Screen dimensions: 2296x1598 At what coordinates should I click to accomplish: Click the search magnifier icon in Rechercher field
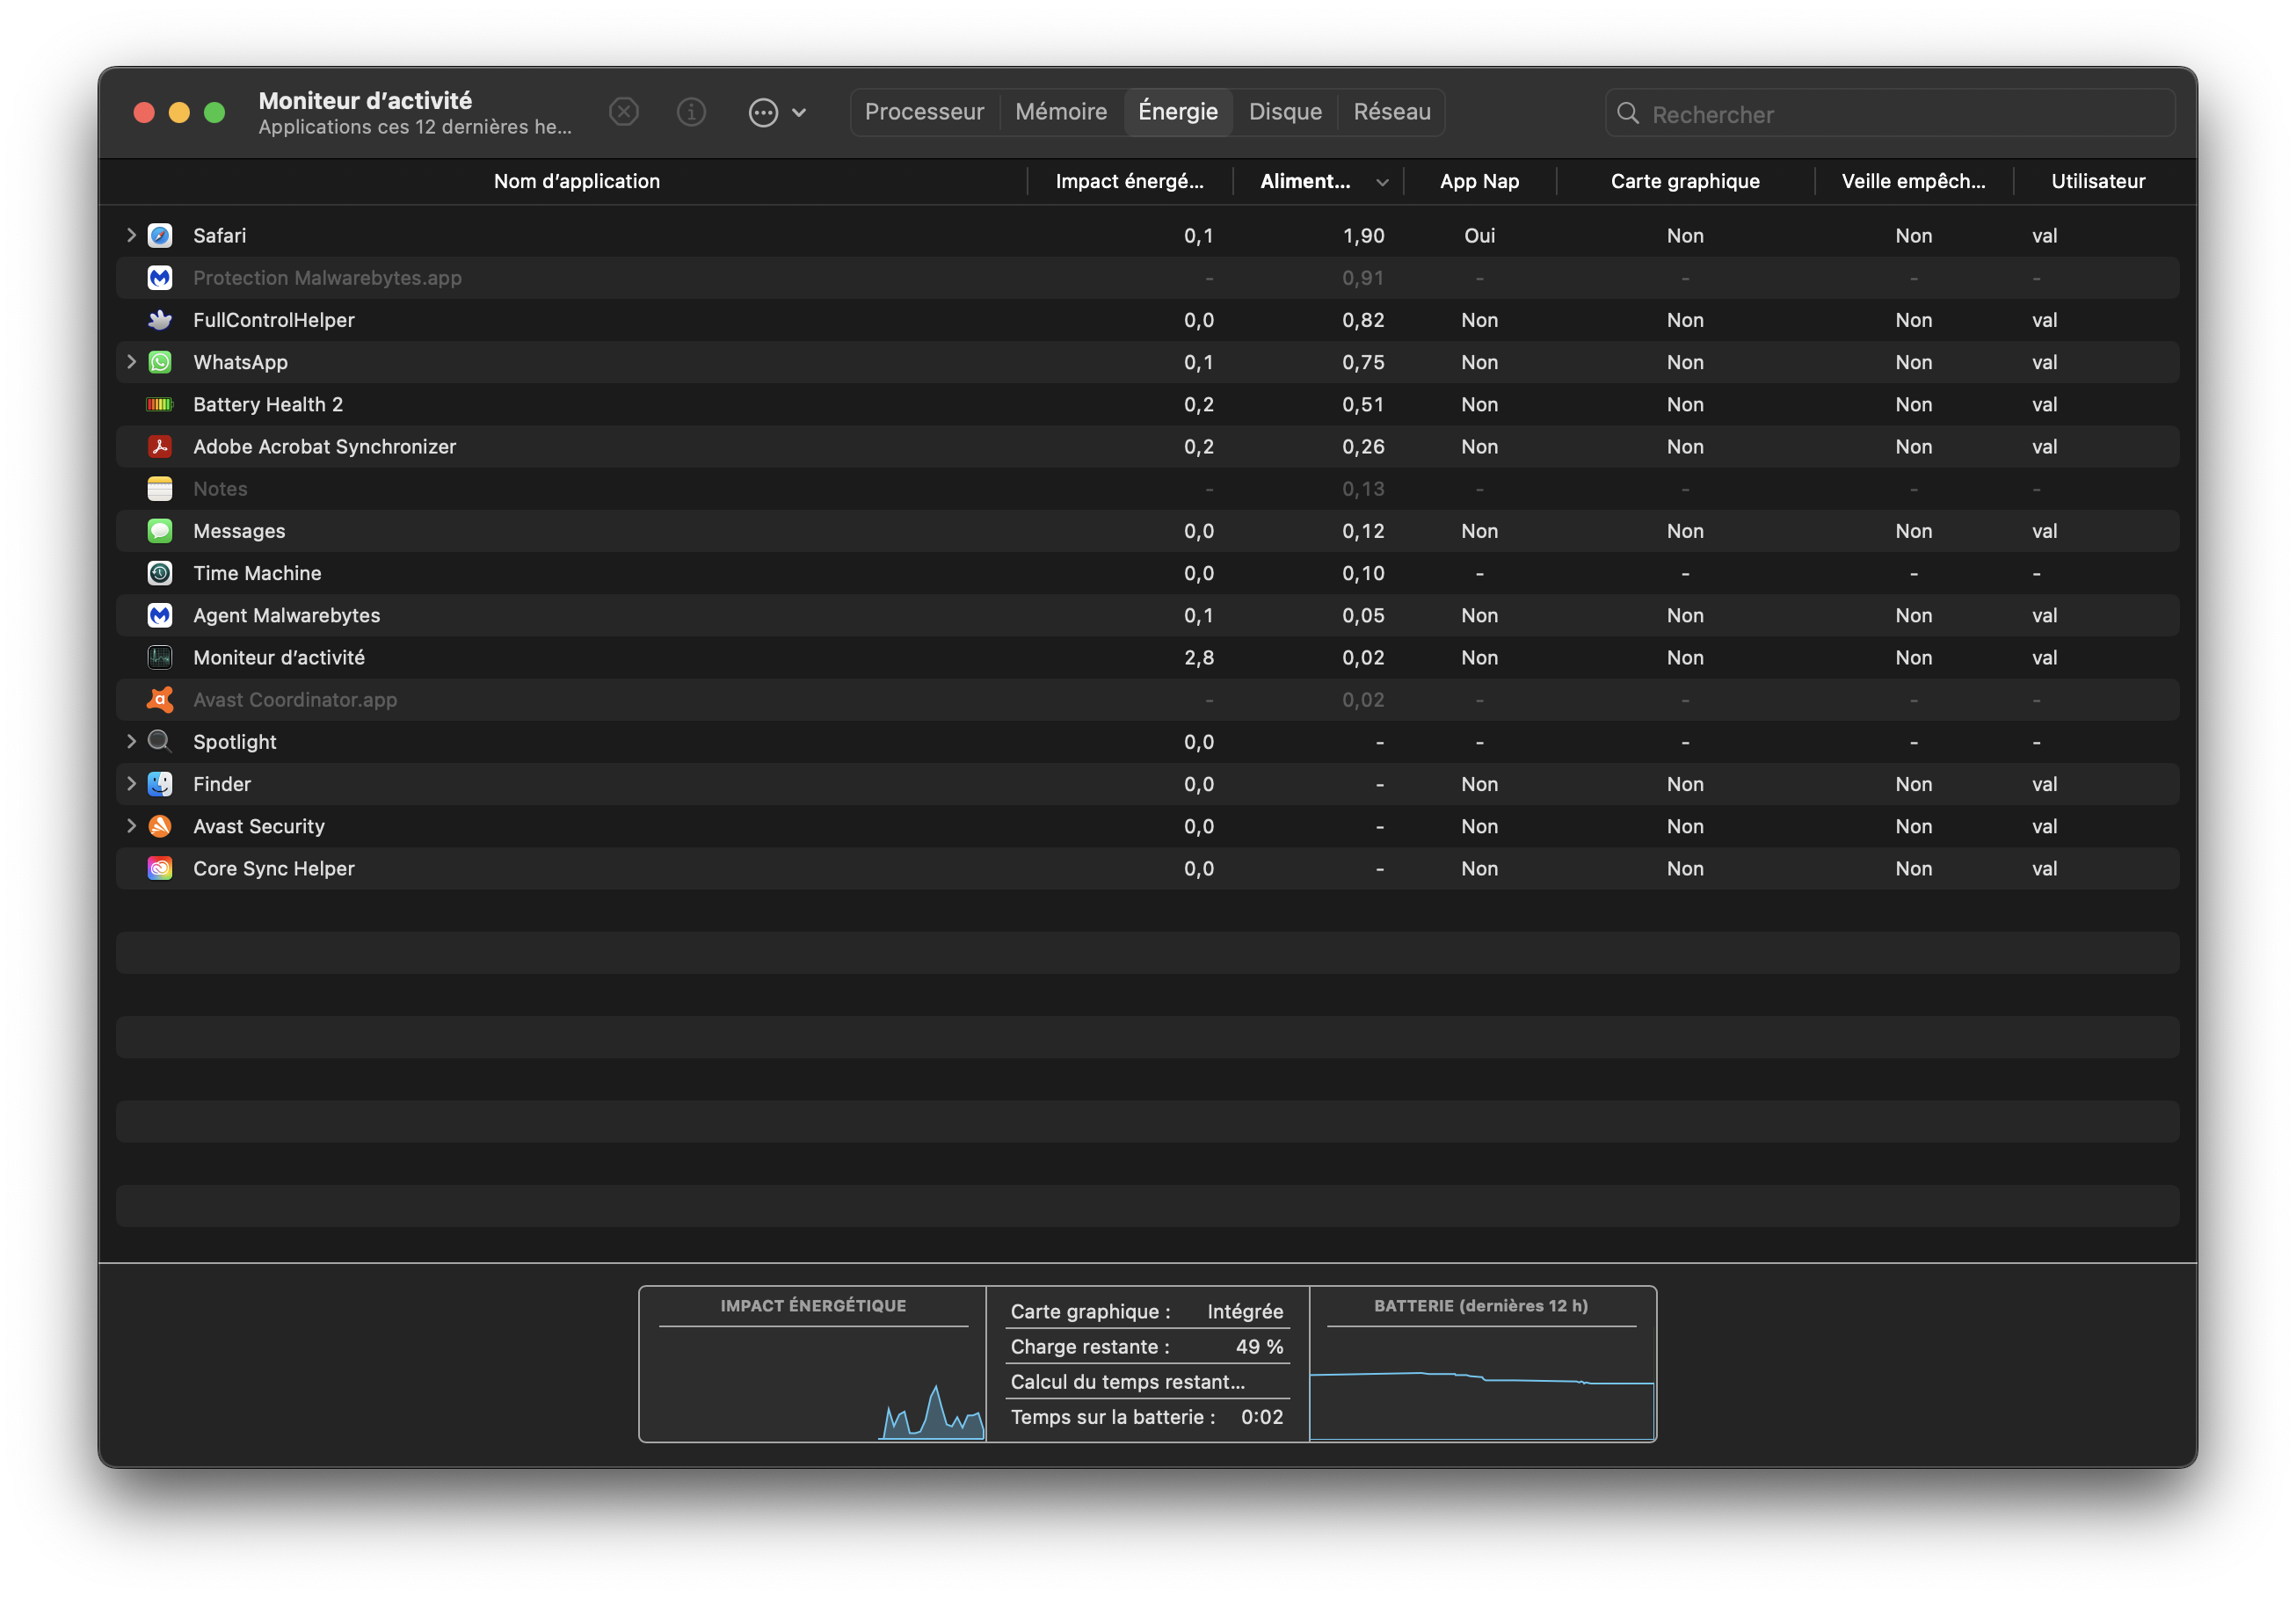pos(1628,114)
